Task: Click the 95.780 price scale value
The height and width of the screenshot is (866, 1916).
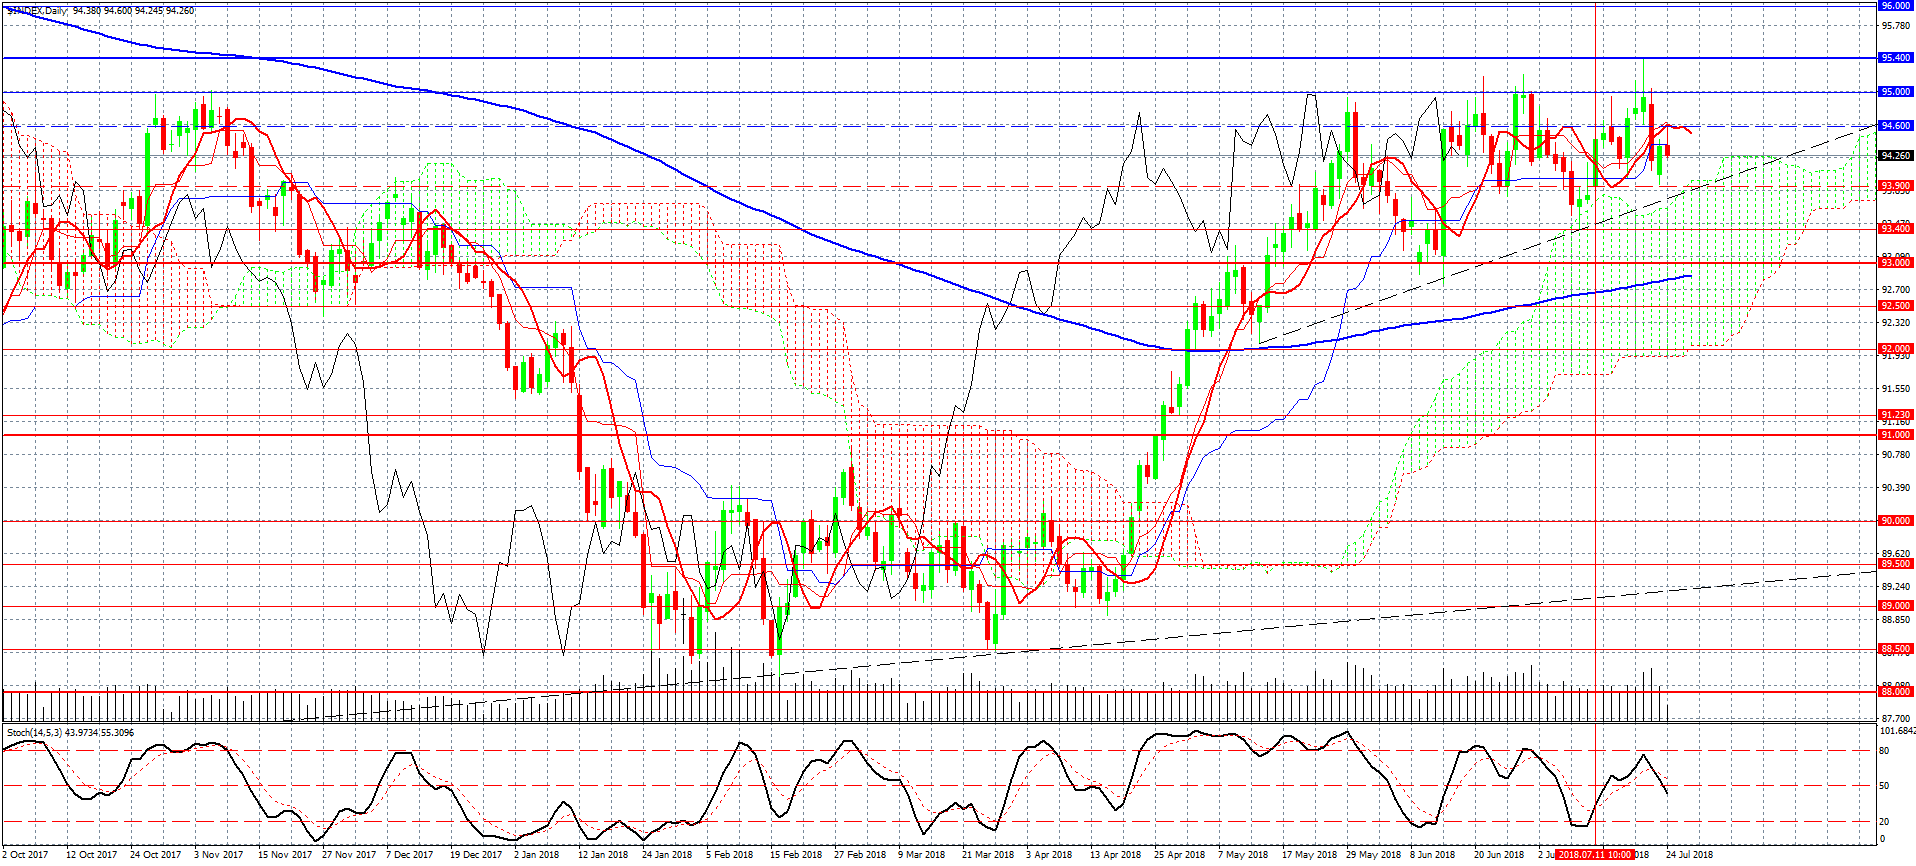Action: (x=1896, y=26)
